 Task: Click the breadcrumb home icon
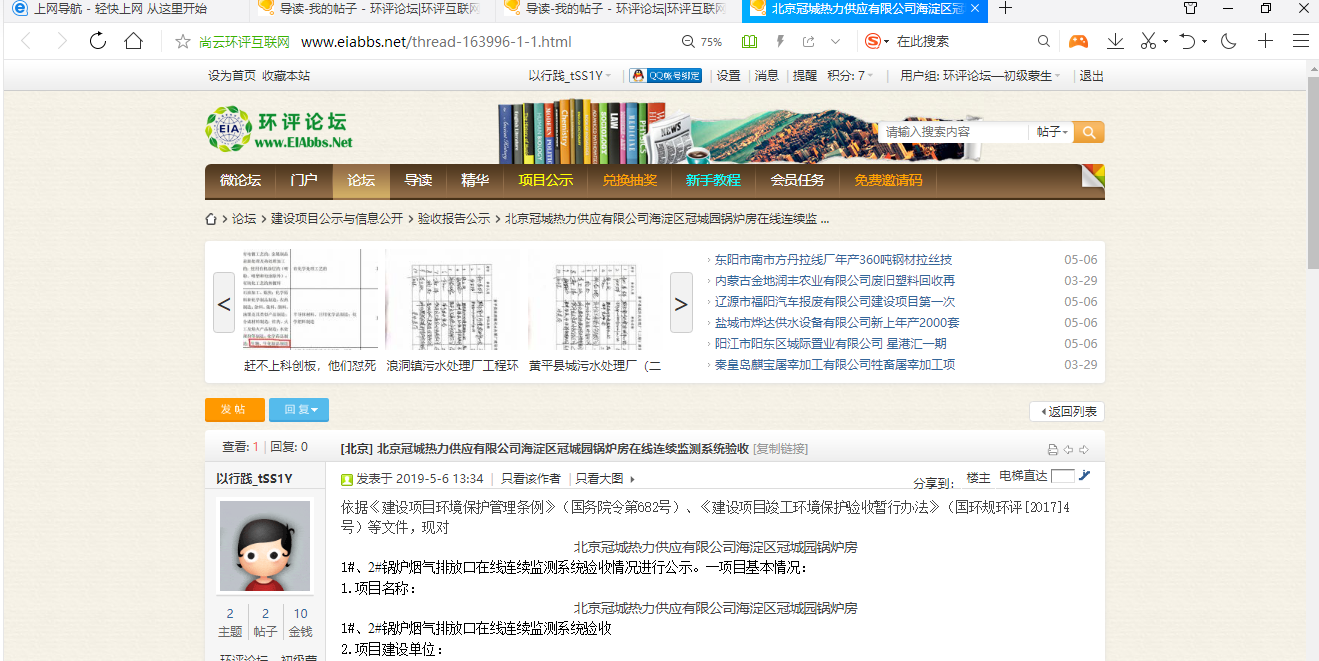211,219
